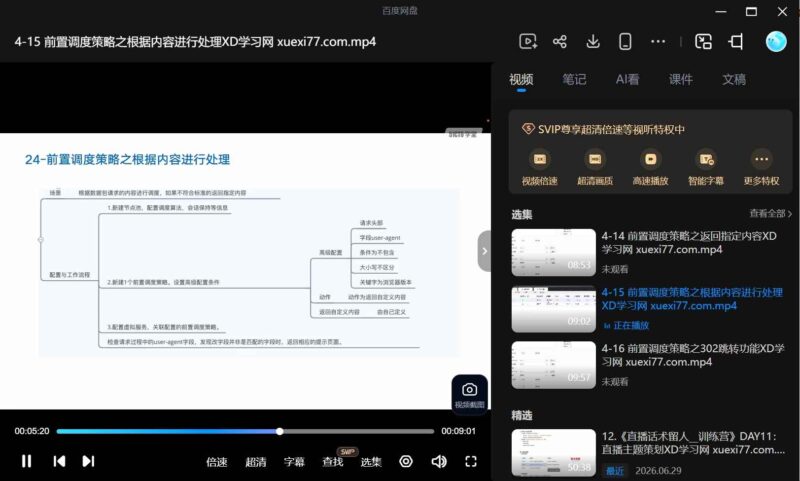Switch to the 视频 tab
The image size is (800, 481).
coord(521,80)
